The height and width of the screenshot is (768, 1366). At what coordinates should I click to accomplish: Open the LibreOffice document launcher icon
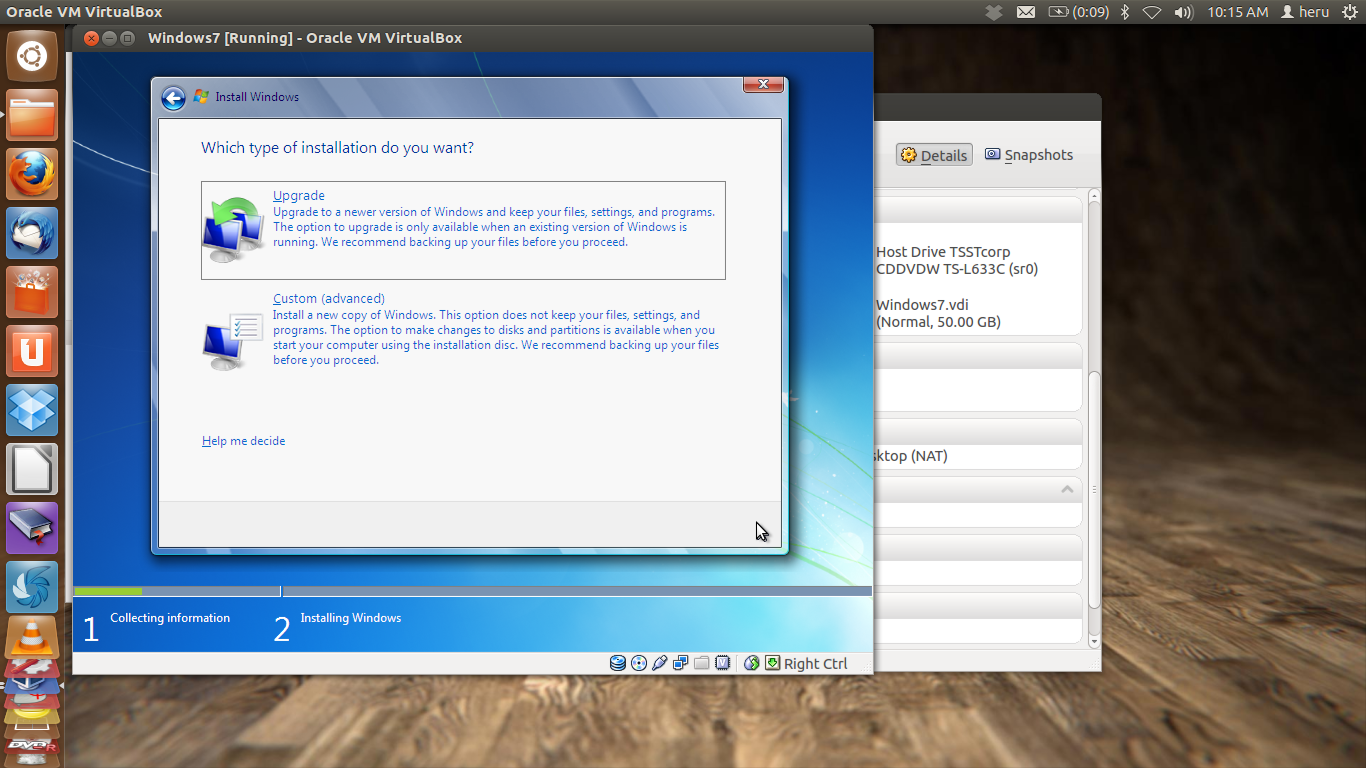click(32, 469)
